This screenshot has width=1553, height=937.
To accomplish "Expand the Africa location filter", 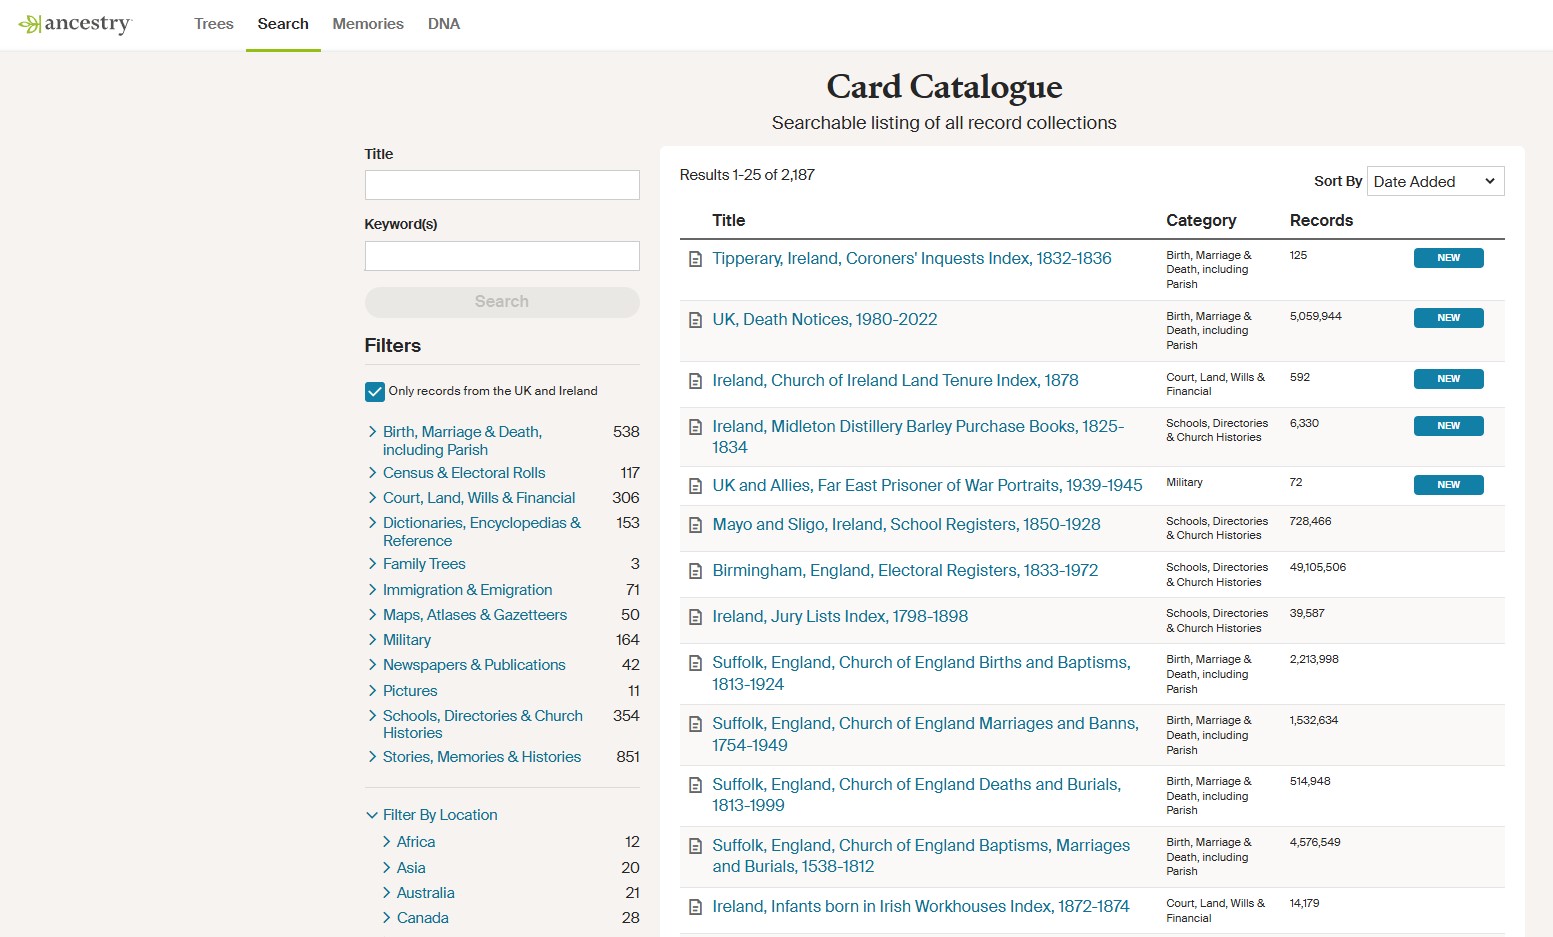I will click(x=387, y=842).
